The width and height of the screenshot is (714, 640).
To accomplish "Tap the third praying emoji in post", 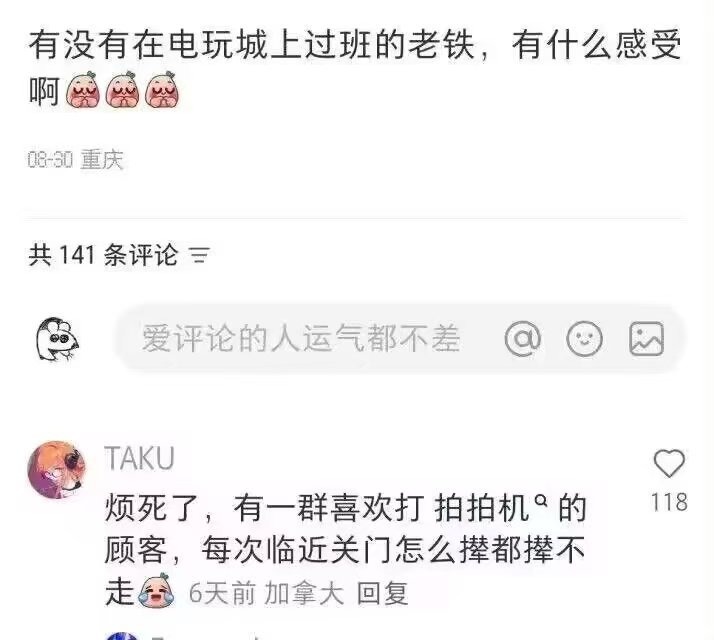I will [162, 90].
